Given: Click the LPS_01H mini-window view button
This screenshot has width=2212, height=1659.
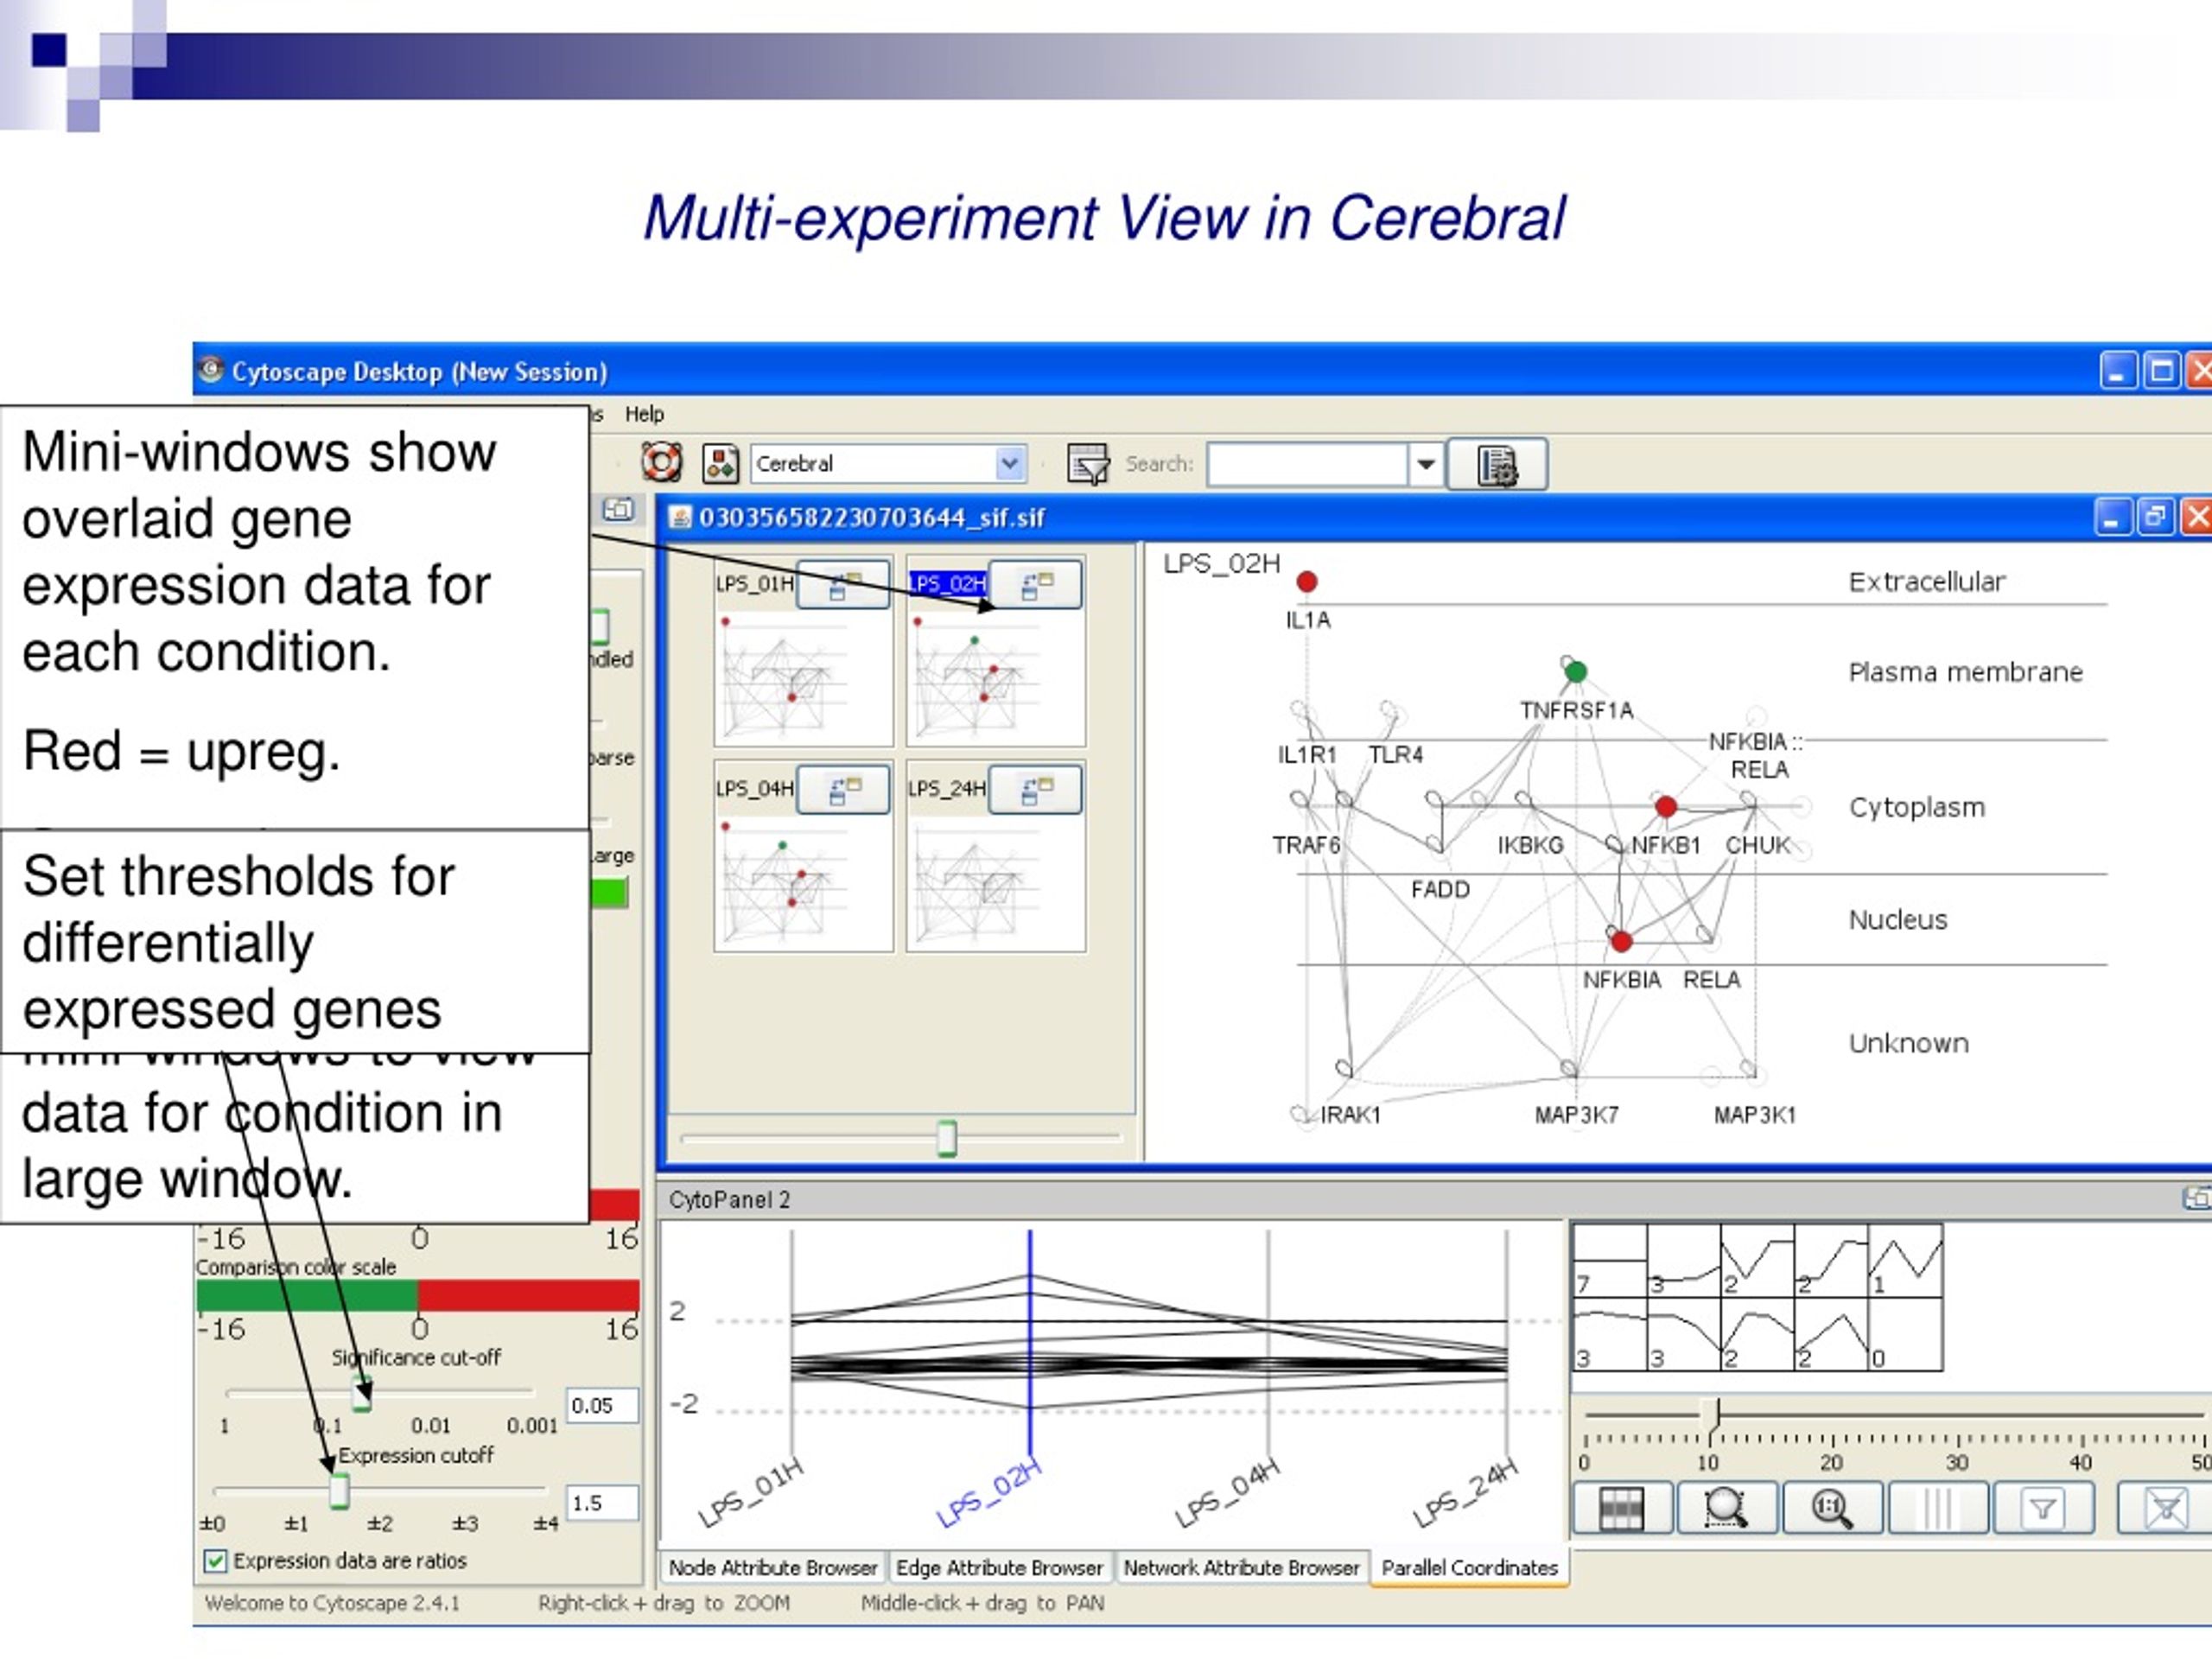Looking at the screenshot, I should tap(843, 584).
